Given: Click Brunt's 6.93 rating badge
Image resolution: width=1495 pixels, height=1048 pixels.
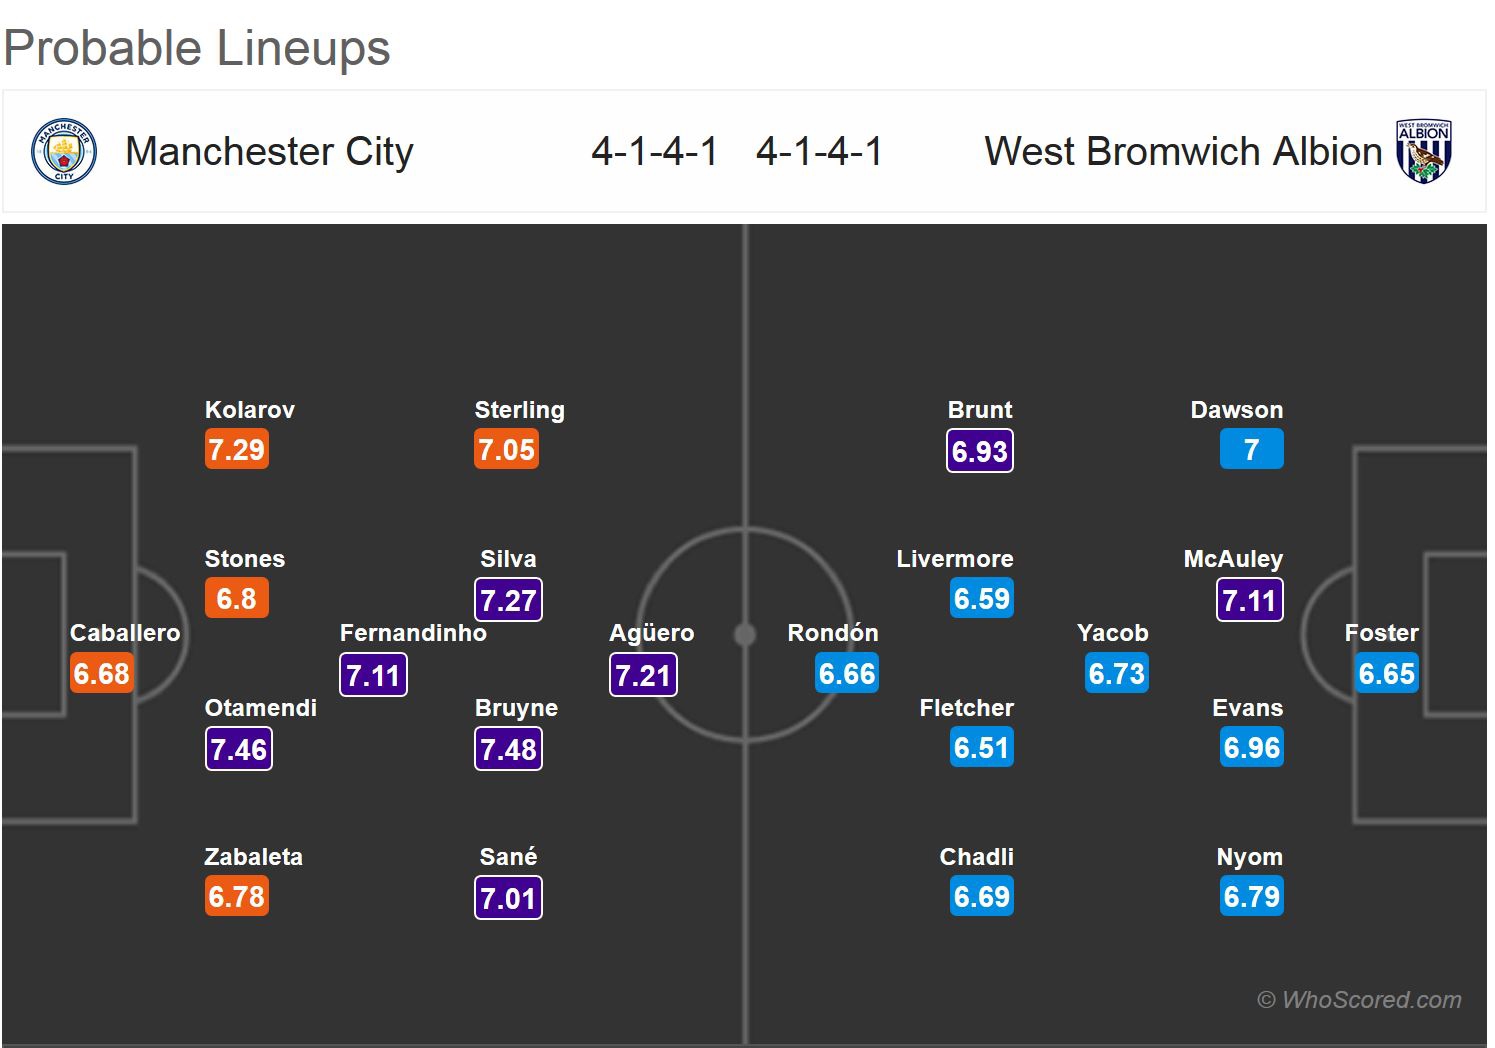Looking at the screenshot, I should (980, 451).
